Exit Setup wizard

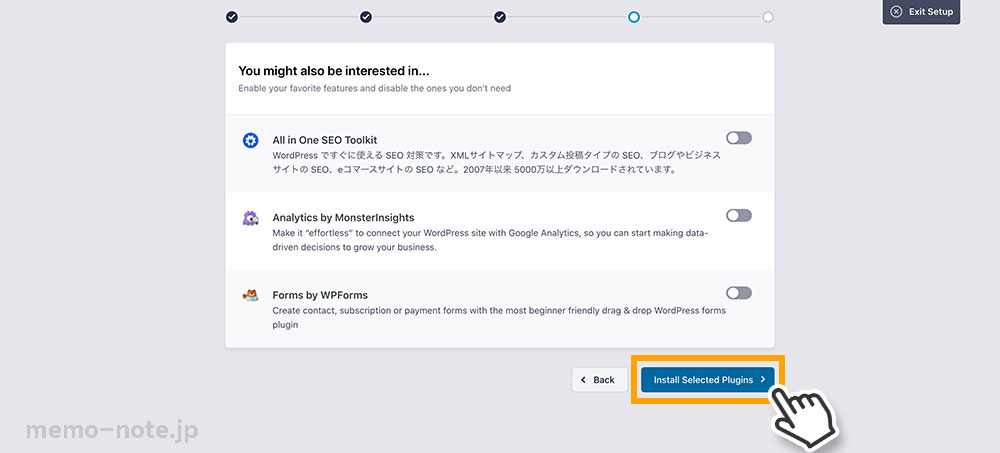coord(921,12)
